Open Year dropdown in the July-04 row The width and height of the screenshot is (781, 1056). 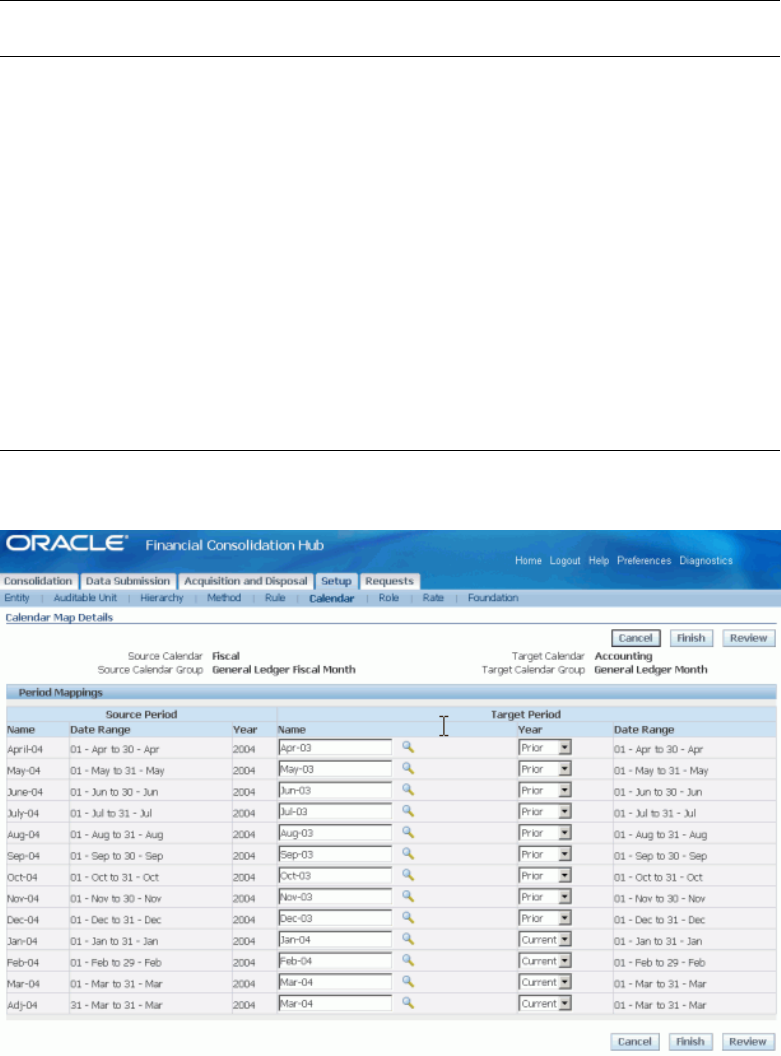[545, 812]
